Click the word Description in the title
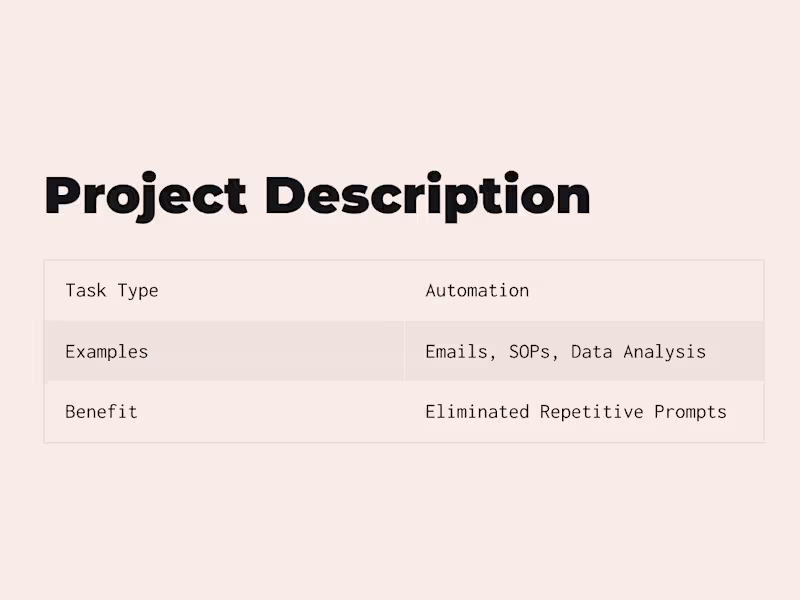Image resolution: width=800 pixels, height=600 pixels. [x=428, y=196]
